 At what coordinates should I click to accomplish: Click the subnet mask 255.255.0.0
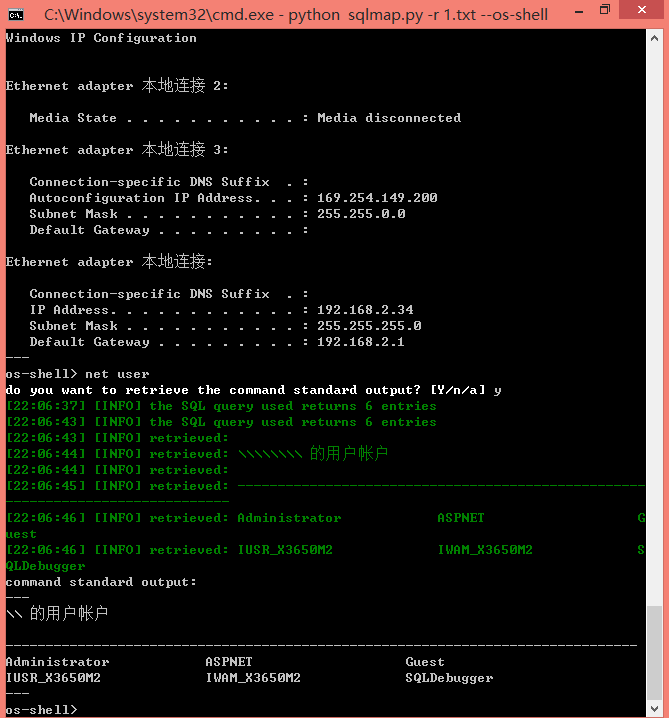pyautogui.click(x=361, y=214)
